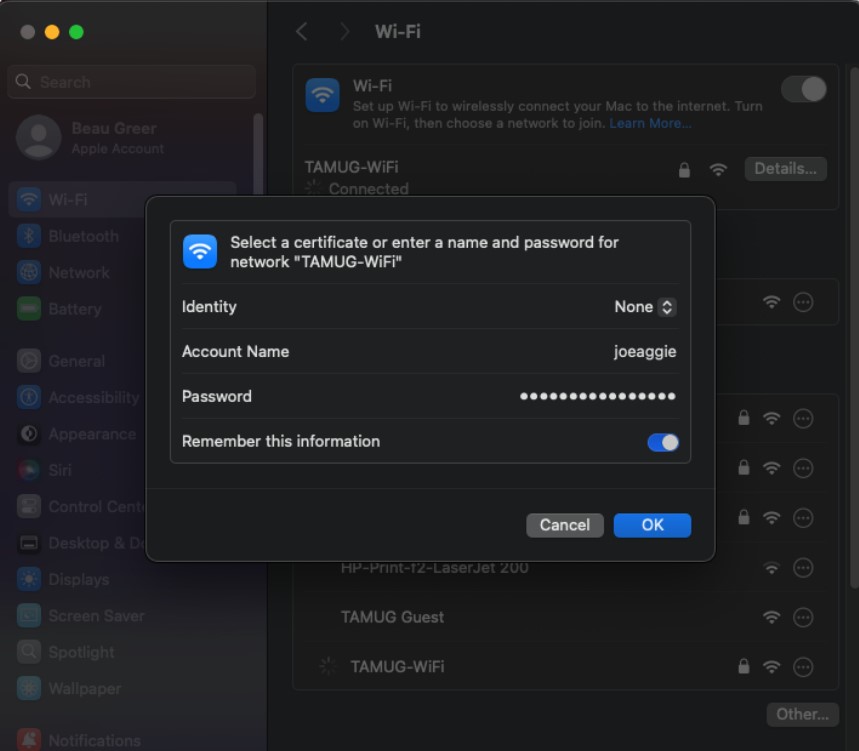Open Network settings via its globe icon
Image resolution: width=859 pixels, height=751 pixels.
[28, 272]
